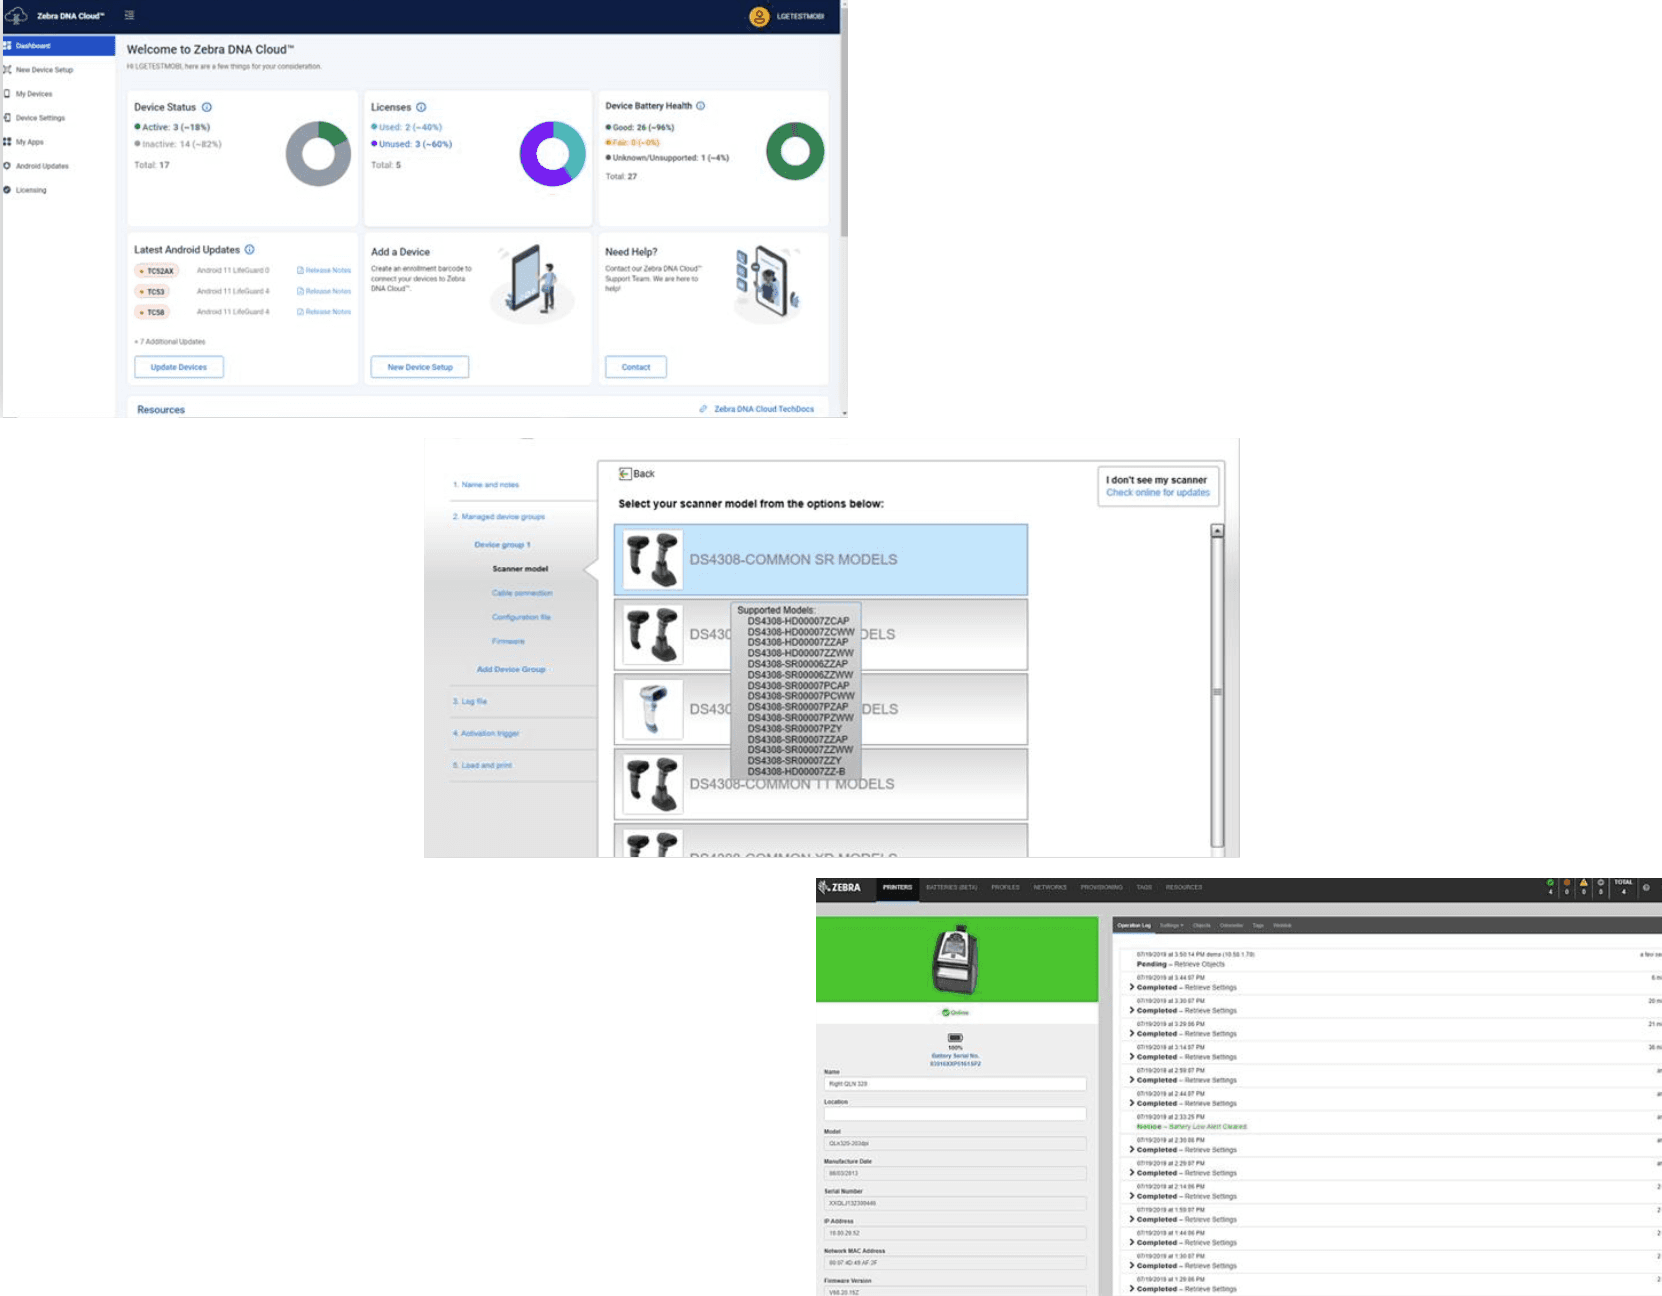
Task: Click the Device Status info icon
Action: point(207,107)
